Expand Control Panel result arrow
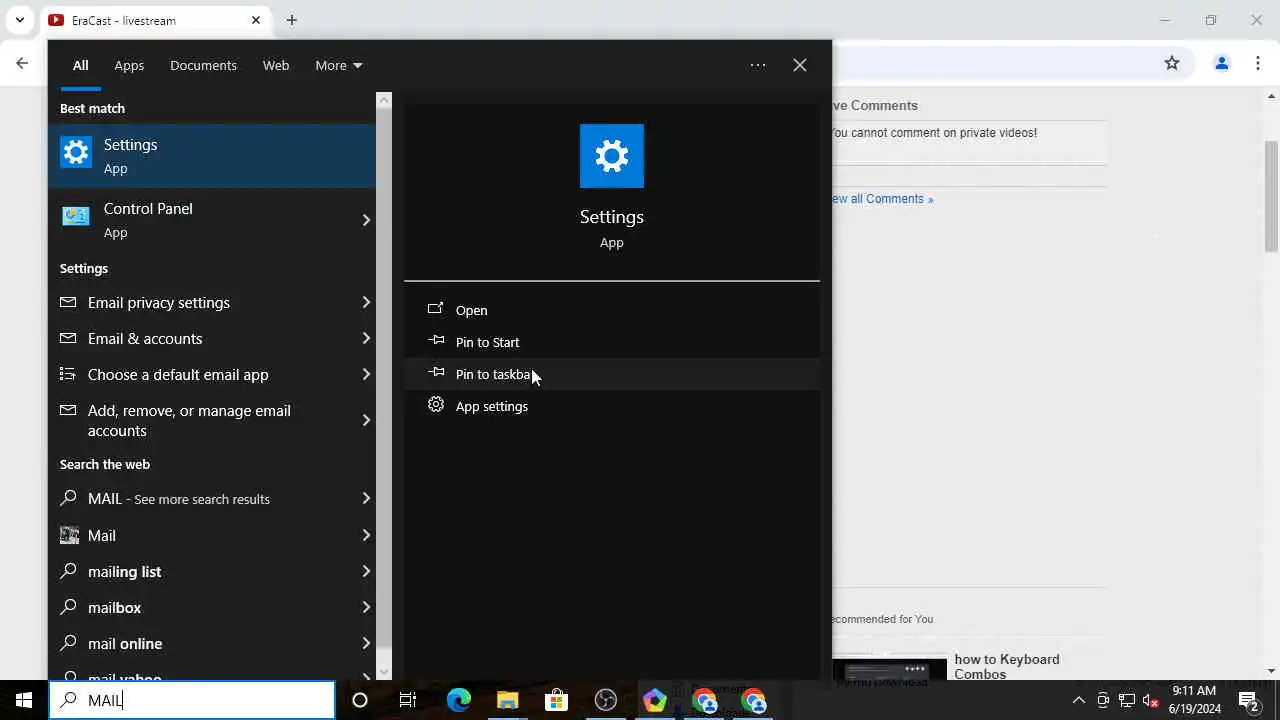The image size is (1280, 720). [x=366, y=220]
